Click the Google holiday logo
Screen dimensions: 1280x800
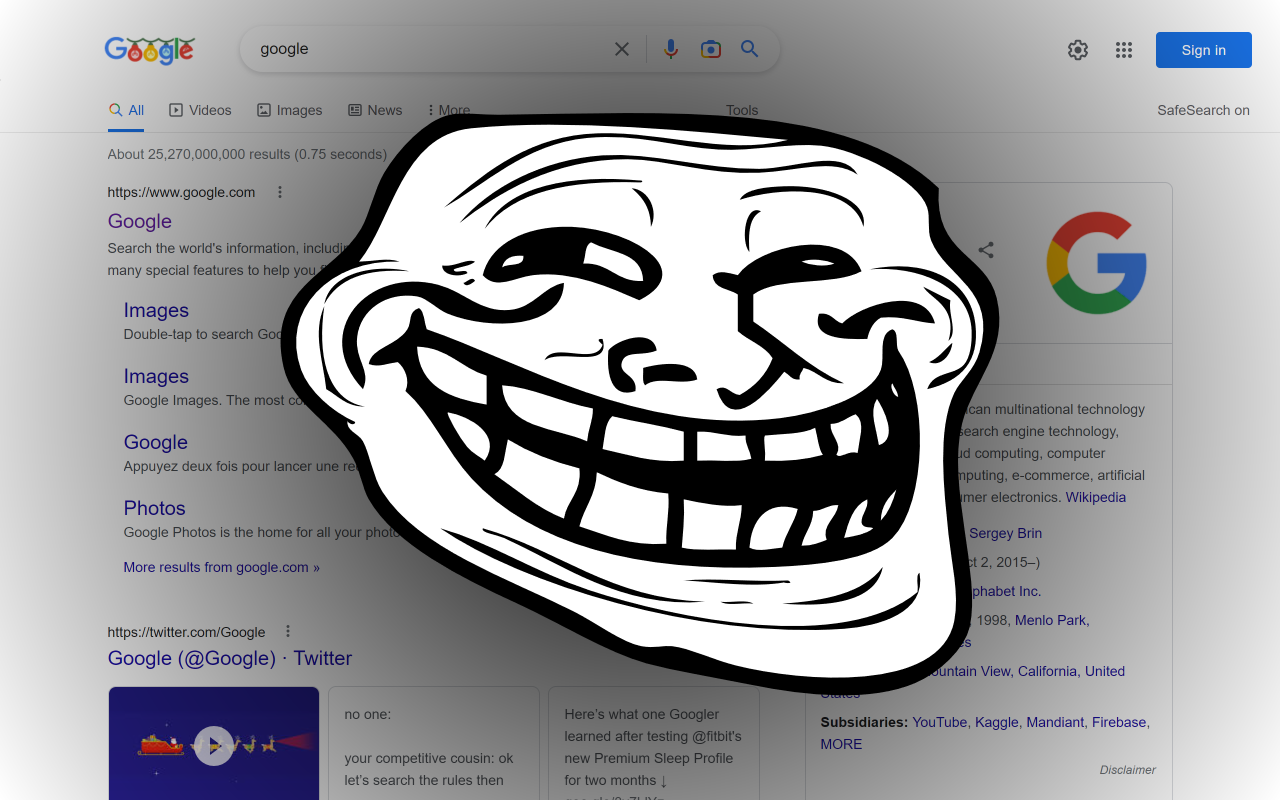coord(150,50)
